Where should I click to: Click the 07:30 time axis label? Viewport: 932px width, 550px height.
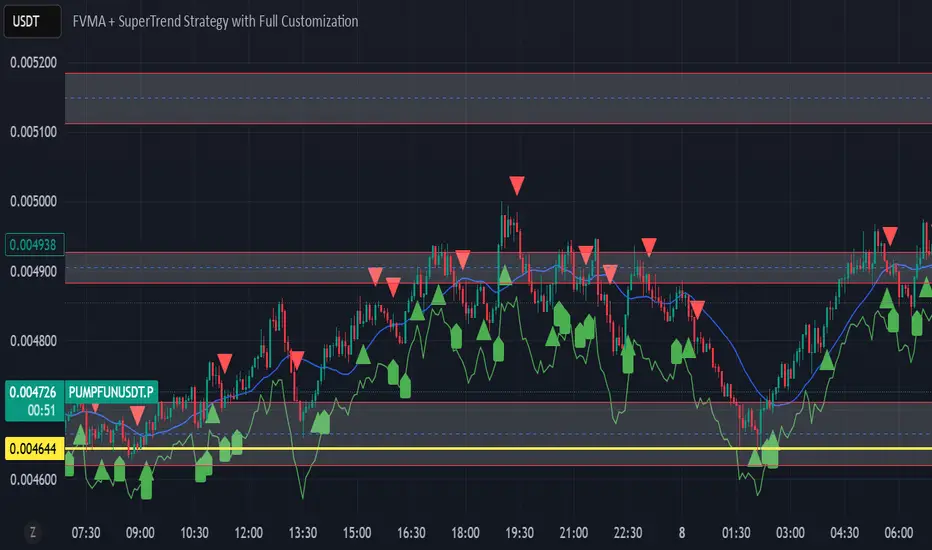click(86, 533)
